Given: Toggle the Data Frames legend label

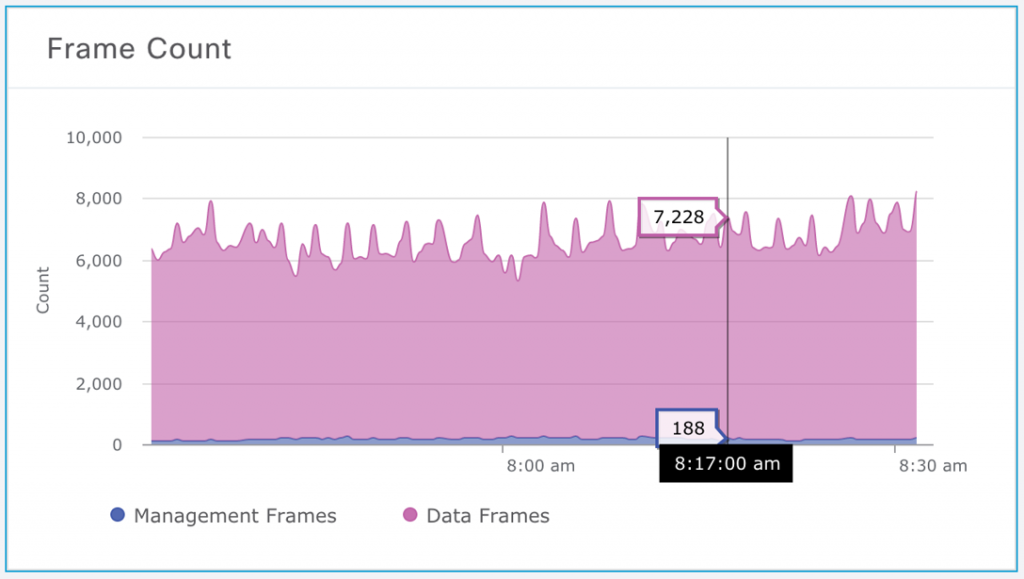Looking at the screenshot, I should tap(488, 516).
